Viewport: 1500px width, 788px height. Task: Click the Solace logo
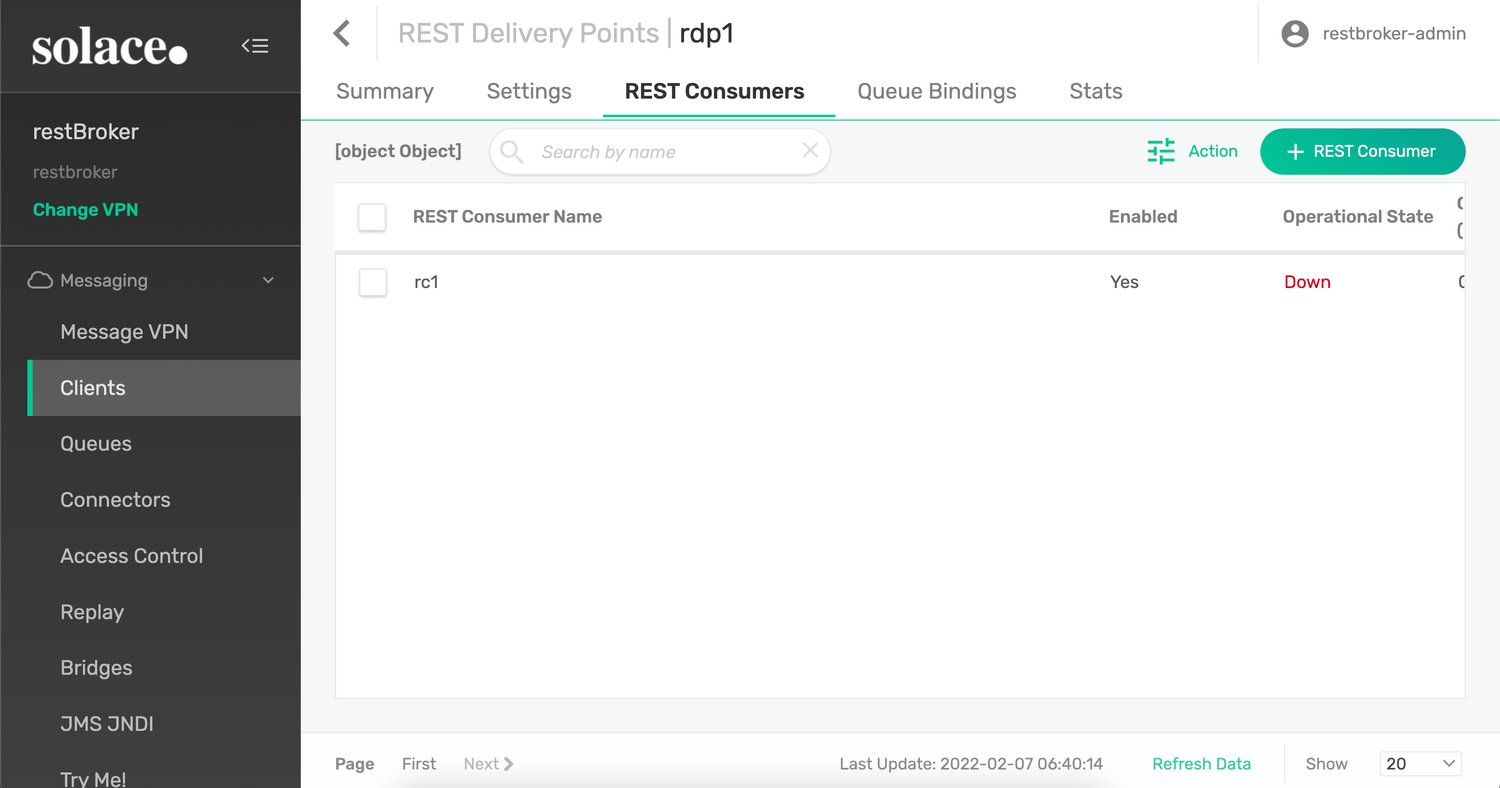(110, 46)
